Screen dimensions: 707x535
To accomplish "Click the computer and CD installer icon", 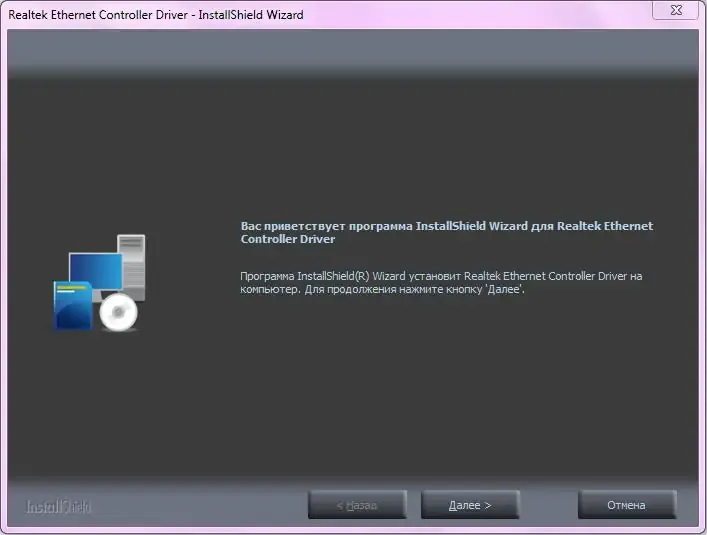I will (x=100, y=283).
